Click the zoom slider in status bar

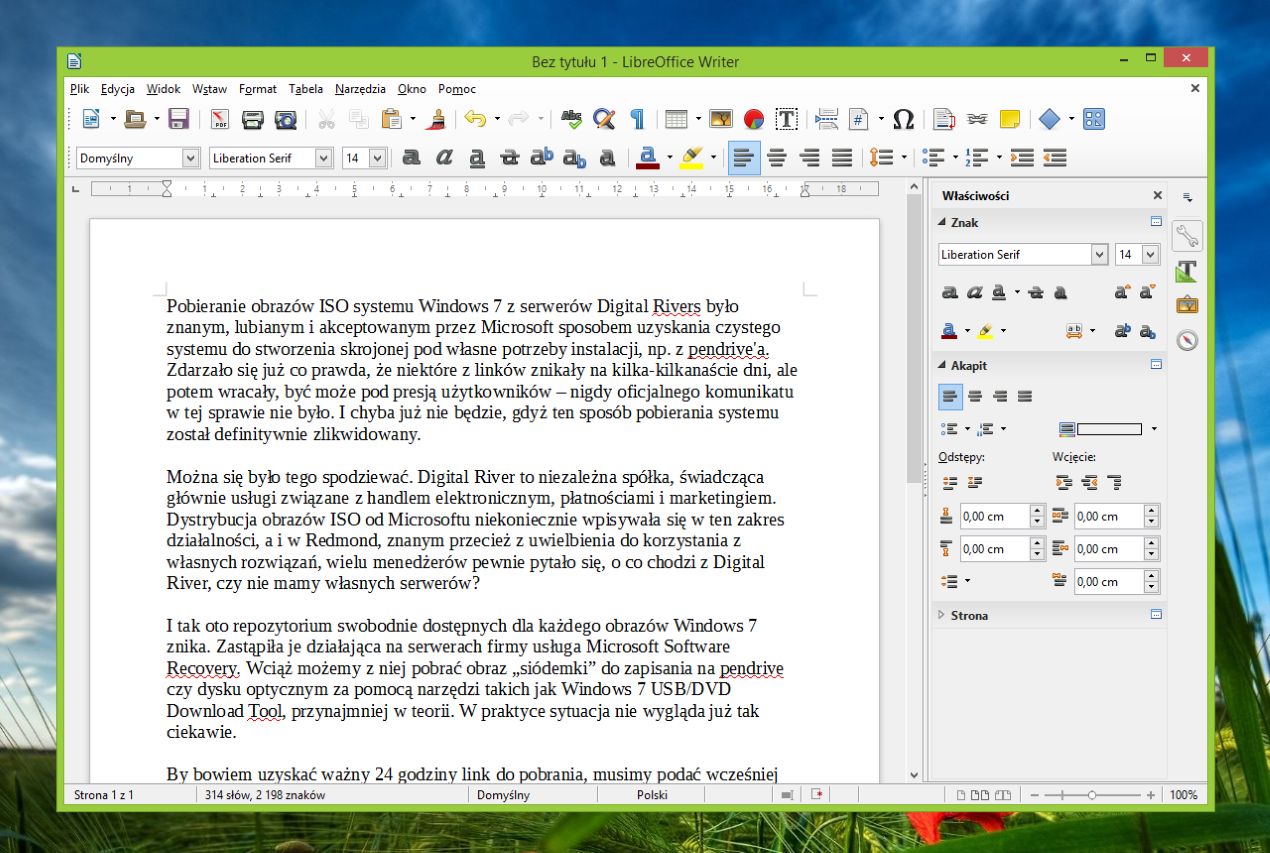(1091, 795)
